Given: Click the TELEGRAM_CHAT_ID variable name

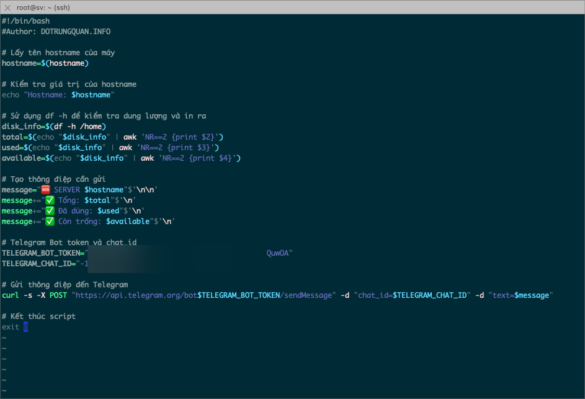Looking at the screenshot, I should tap(37, 264).
